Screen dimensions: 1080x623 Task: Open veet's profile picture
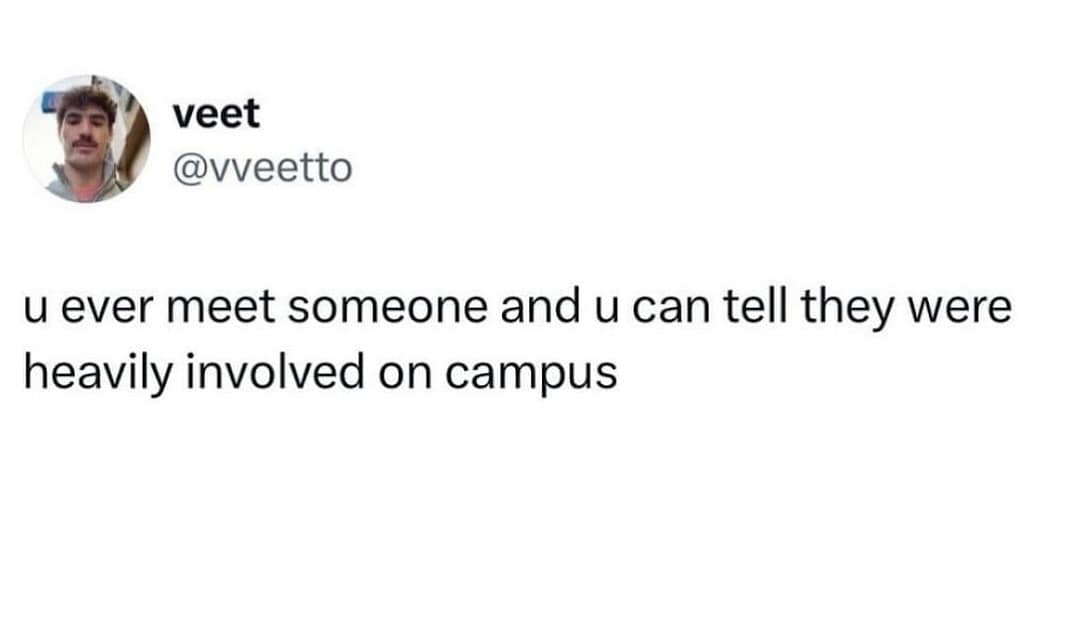pyautogui.click(x=86, y=139)
